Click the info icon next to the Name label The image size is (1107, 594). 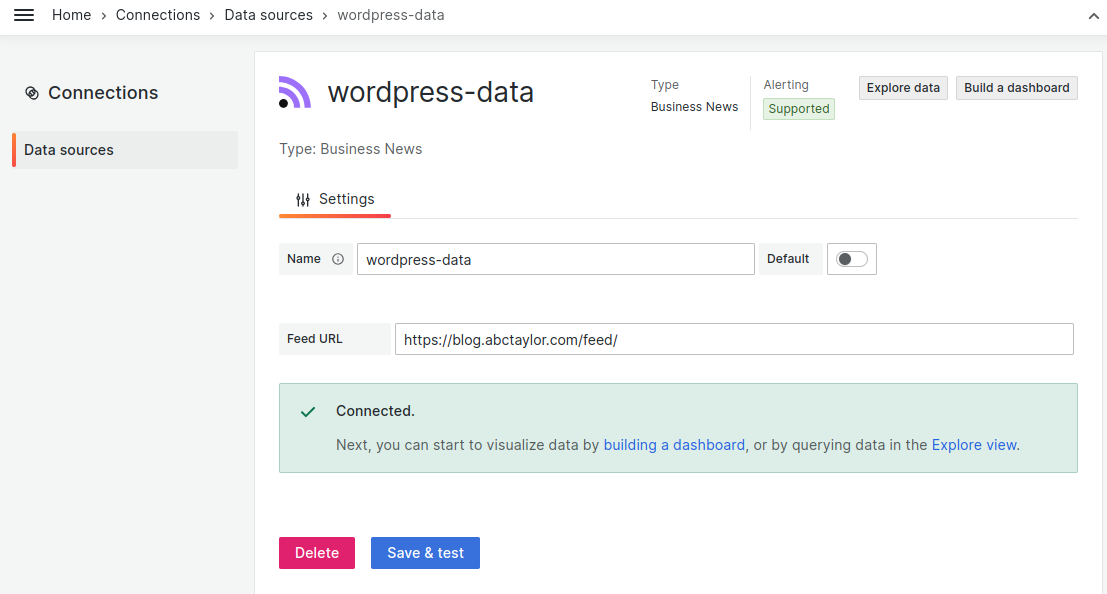[x=338, y=258]
